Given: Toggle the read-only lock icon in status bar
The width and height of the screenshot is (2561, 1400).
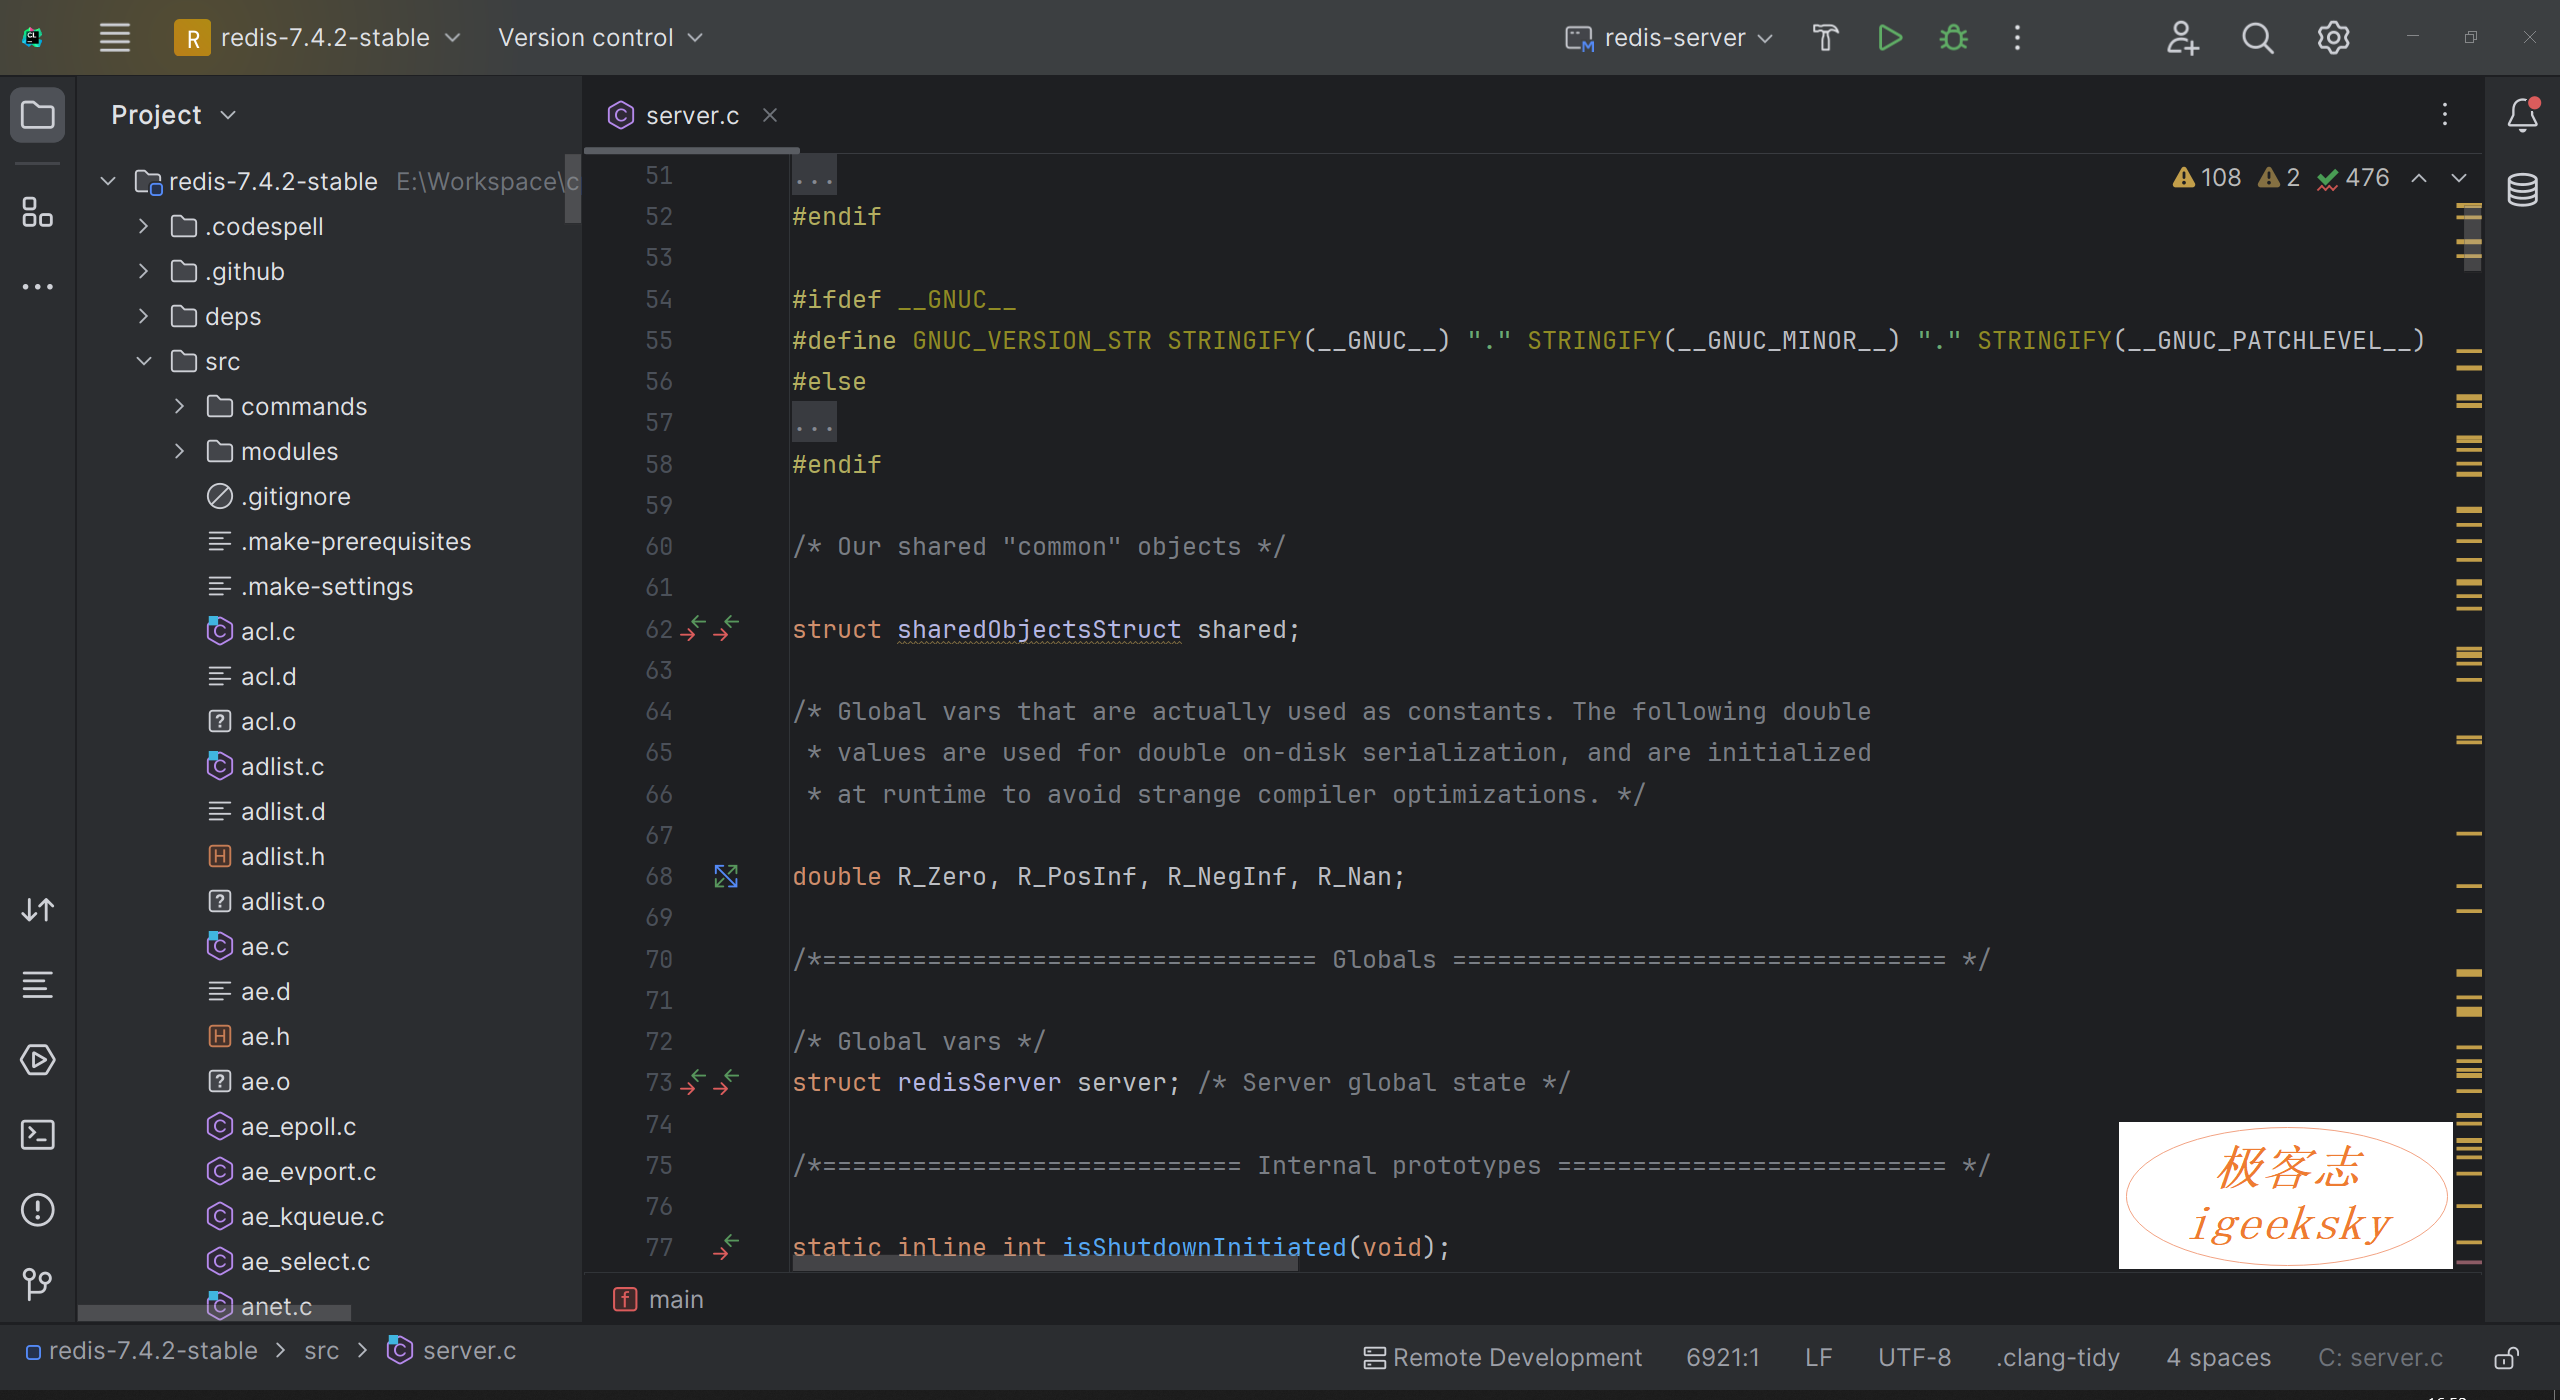Looking at the screenshot, I should tap(2506, 1358).
